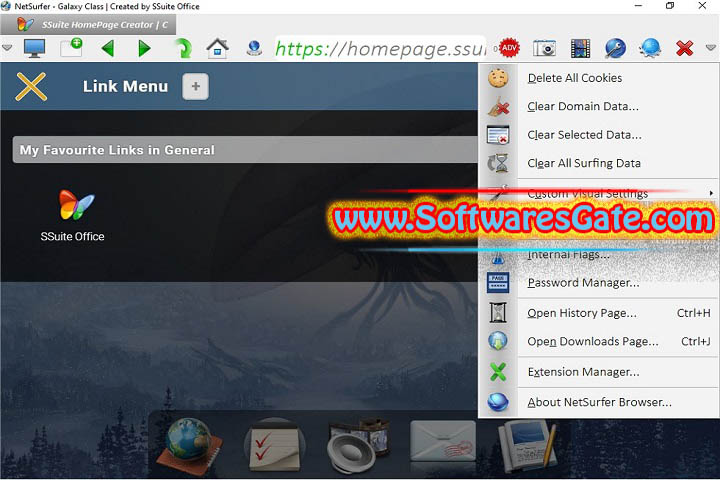Screen dimensions: 720x480
Task: Open the SSuite Office favourite link
Action: (73, 216)
